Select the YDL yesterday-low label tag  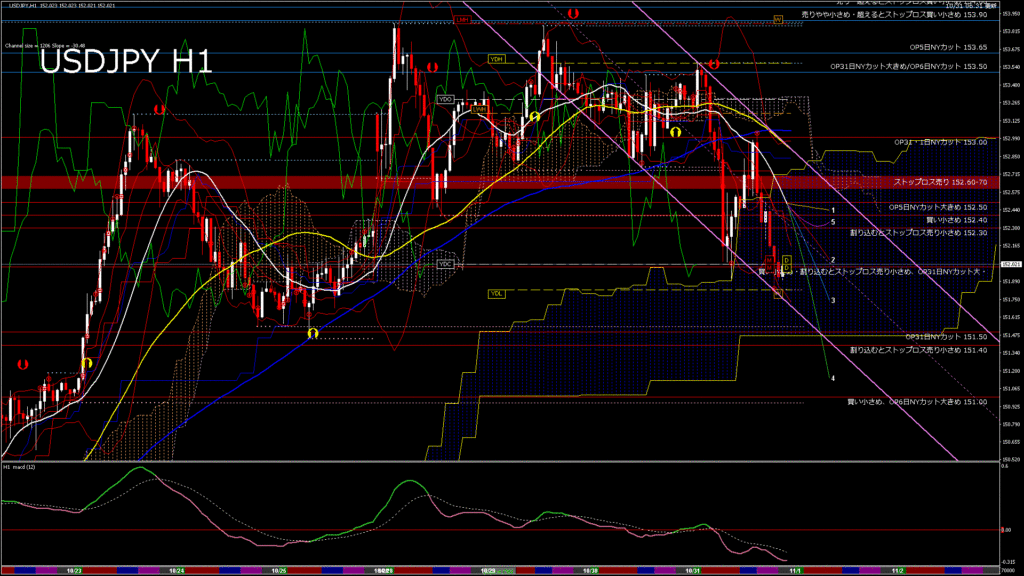(x=496, y=293)
